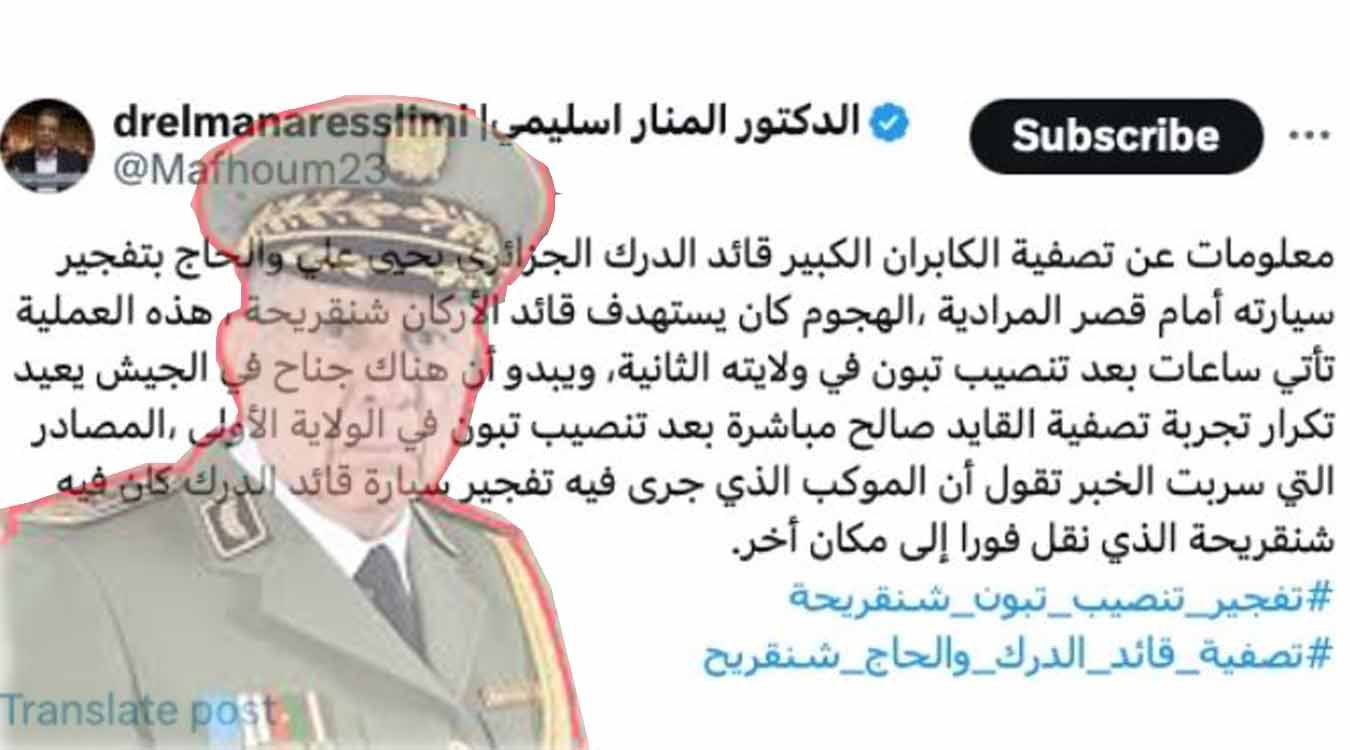Open hashtag #تصفية_قائد_الدرك_والحاج_شنقريح
This screenshot has width=1350, height=750.
[1018, 657]
